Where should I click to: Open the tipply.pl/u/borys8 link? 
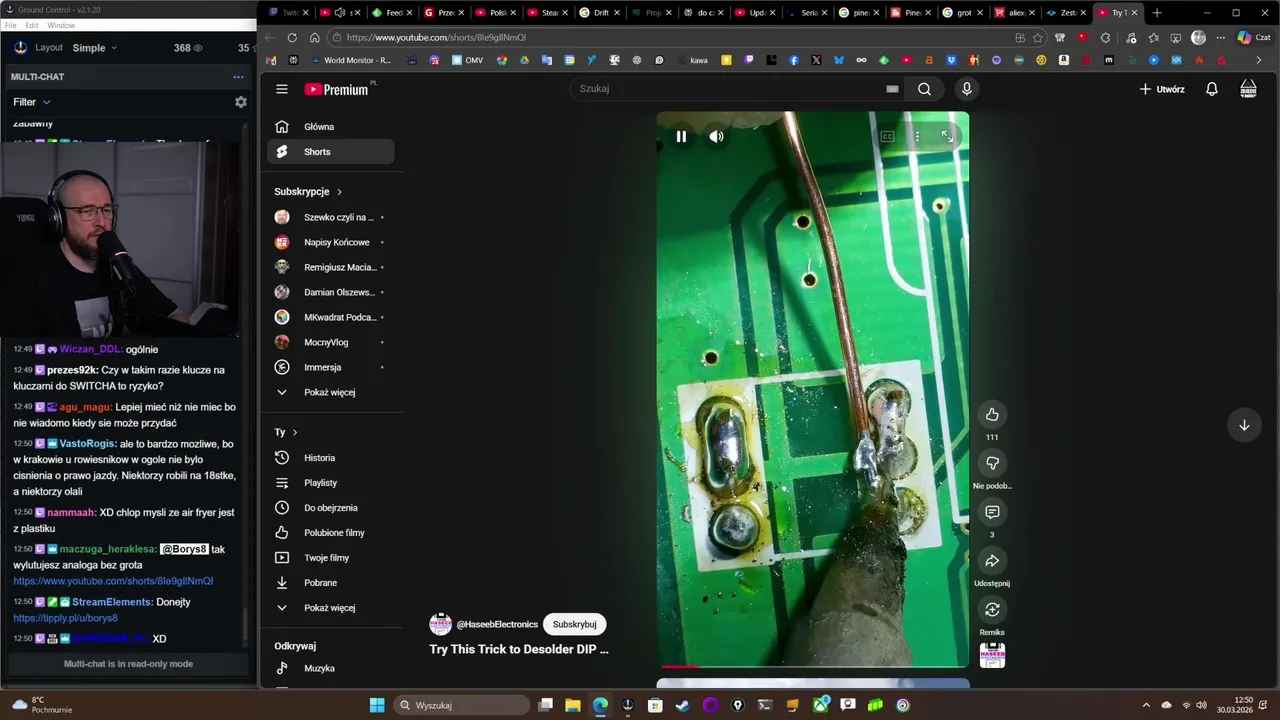tap(65, 618)
